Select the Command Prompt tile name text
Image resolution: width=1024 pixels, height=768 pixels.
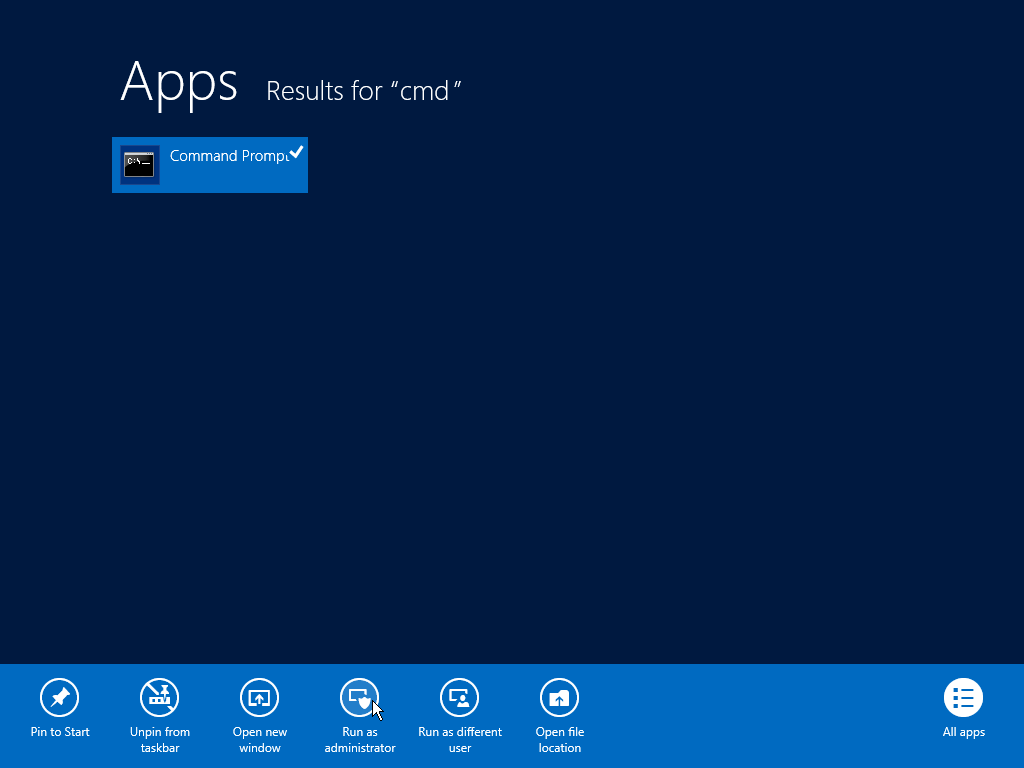point(226,156)
